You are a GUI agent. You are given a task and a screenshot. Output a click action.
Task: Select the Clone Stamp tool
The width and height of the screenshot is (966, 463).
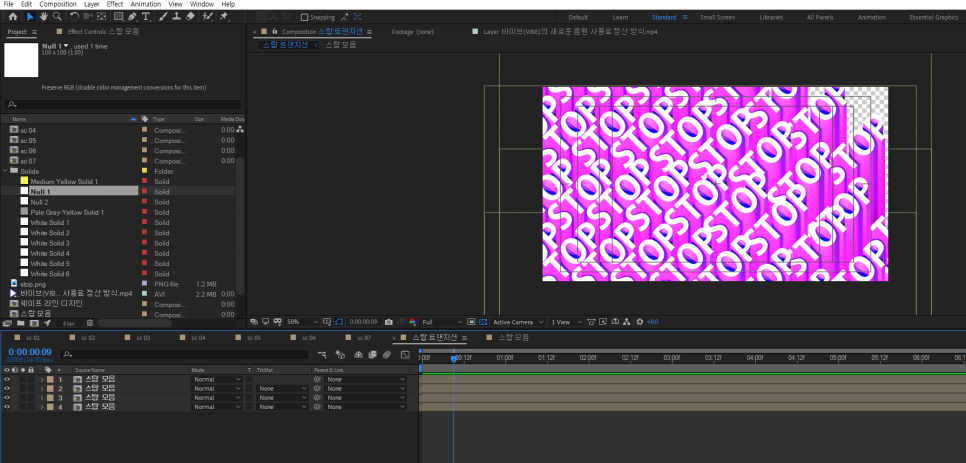pos(176,17)
